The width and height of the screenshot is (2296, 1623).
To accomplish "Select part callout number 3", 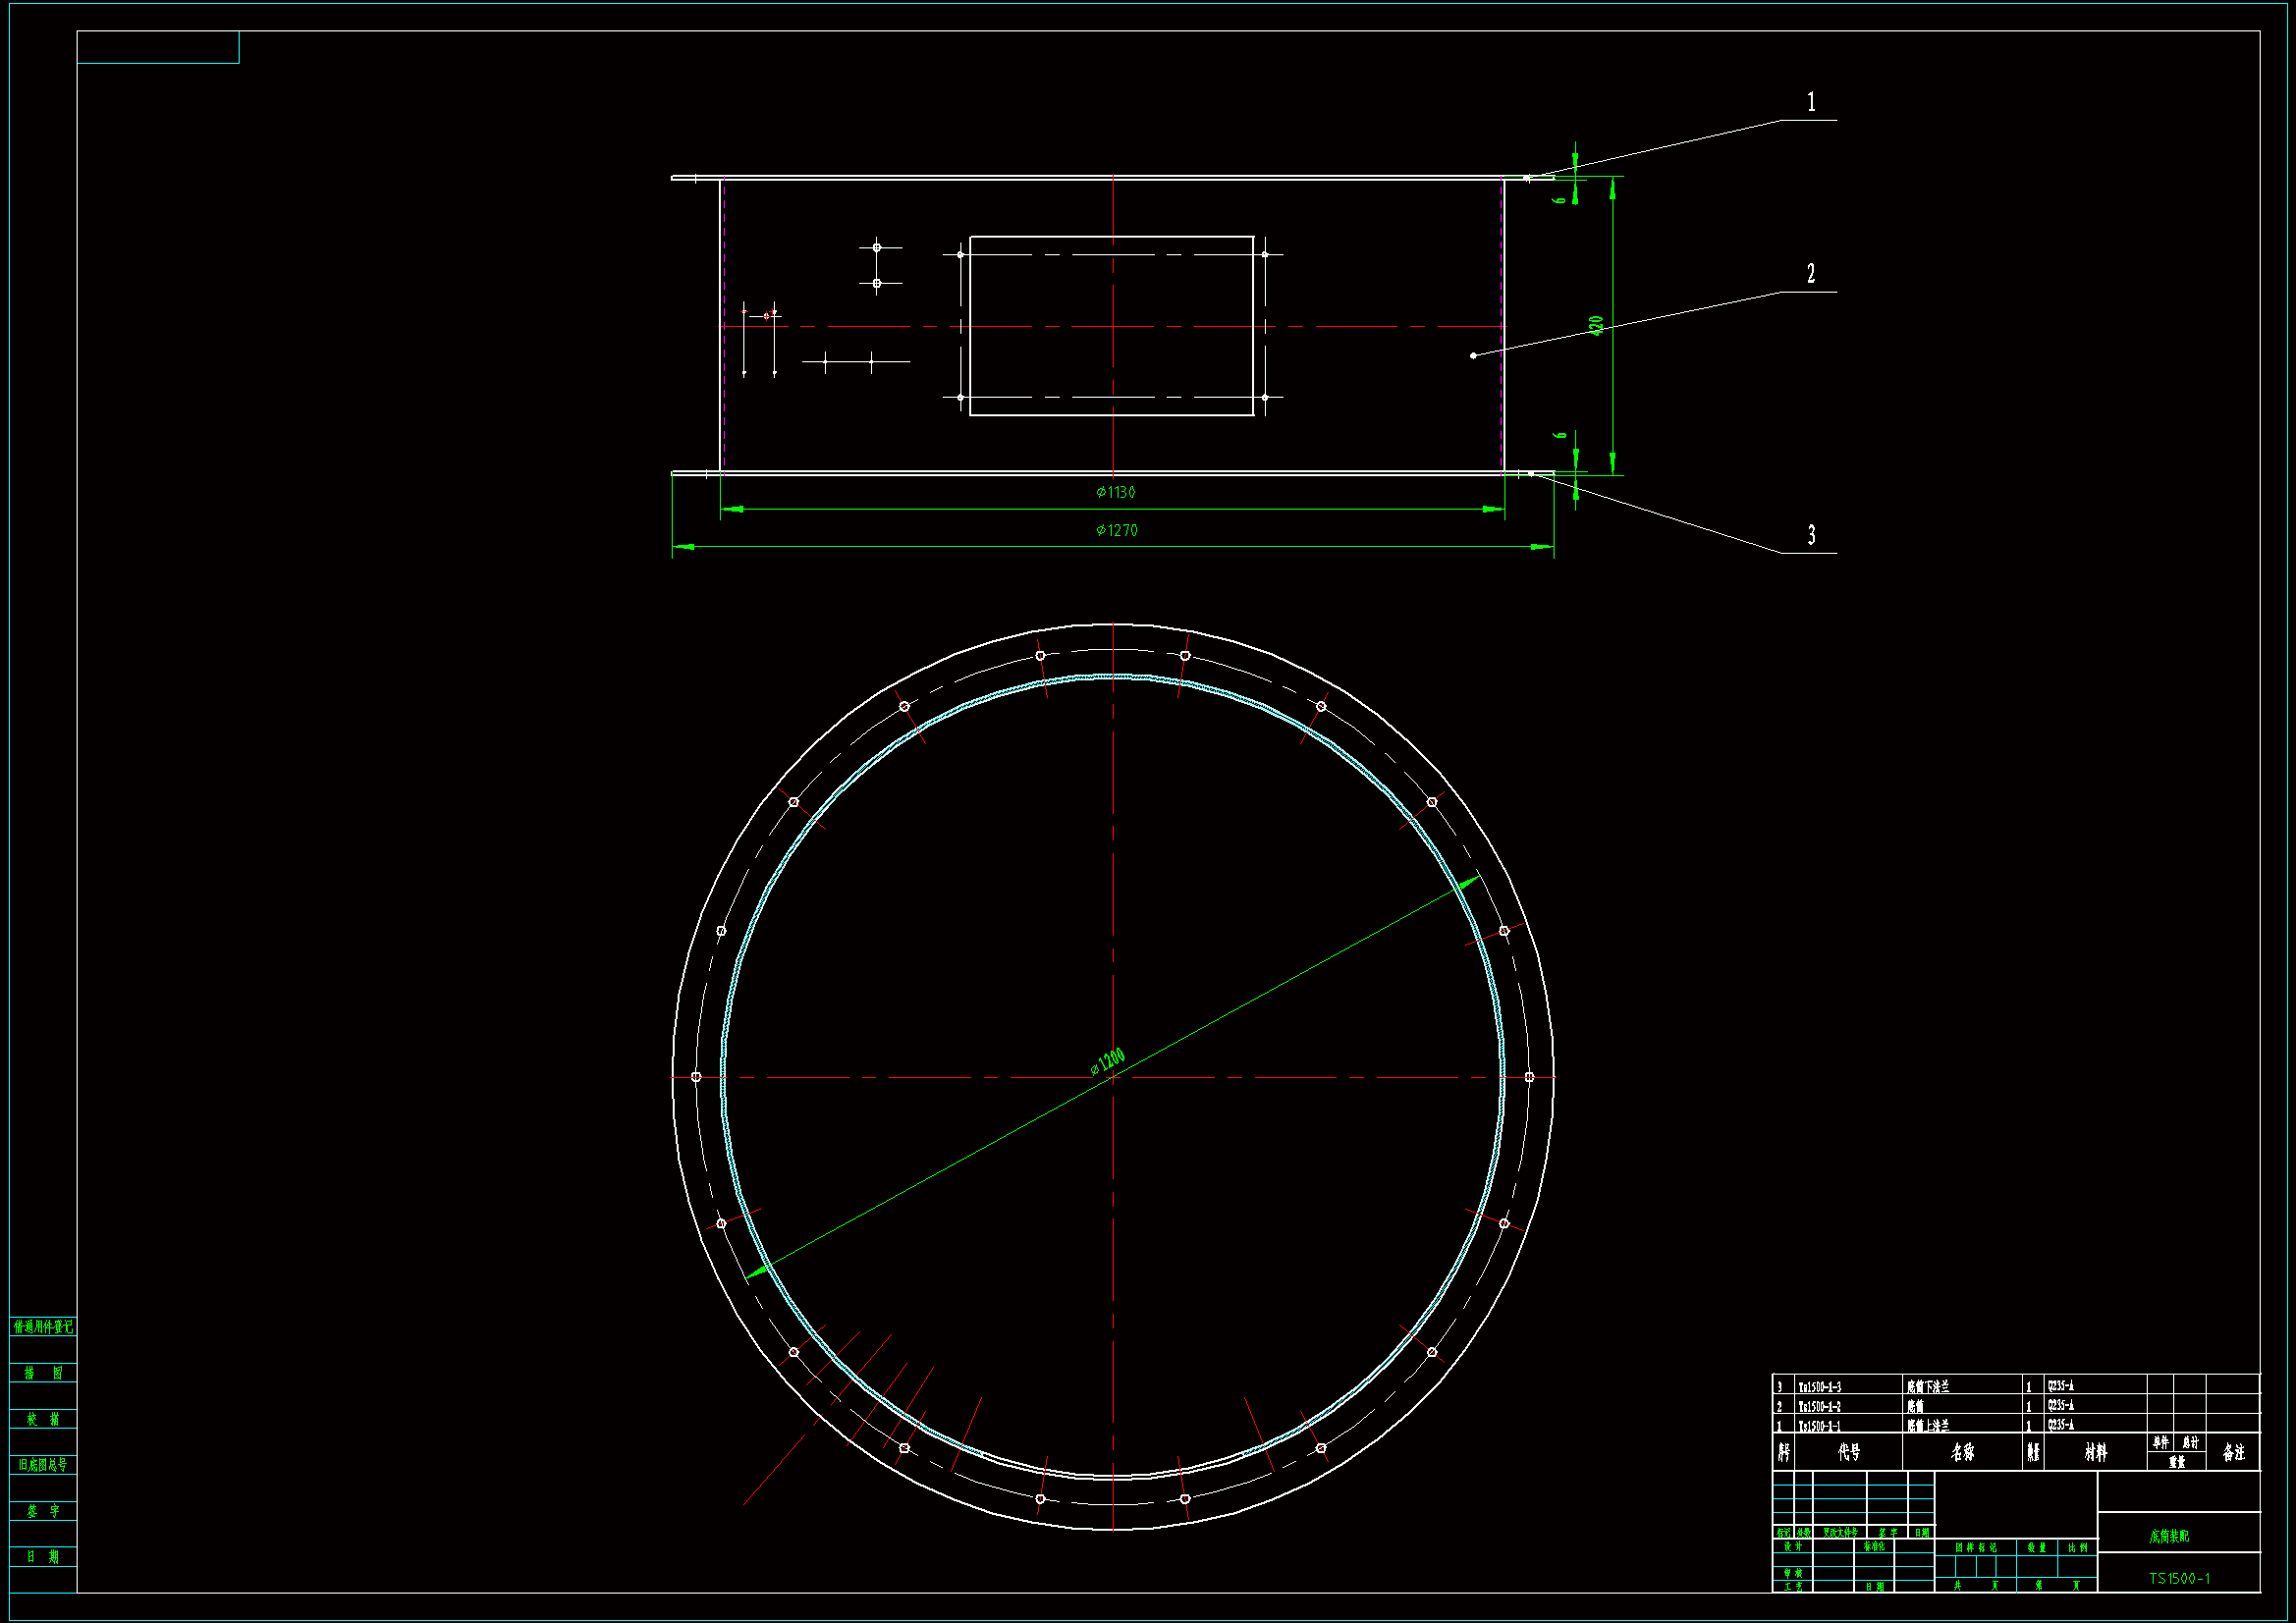I will click(x=1811, y=535).
